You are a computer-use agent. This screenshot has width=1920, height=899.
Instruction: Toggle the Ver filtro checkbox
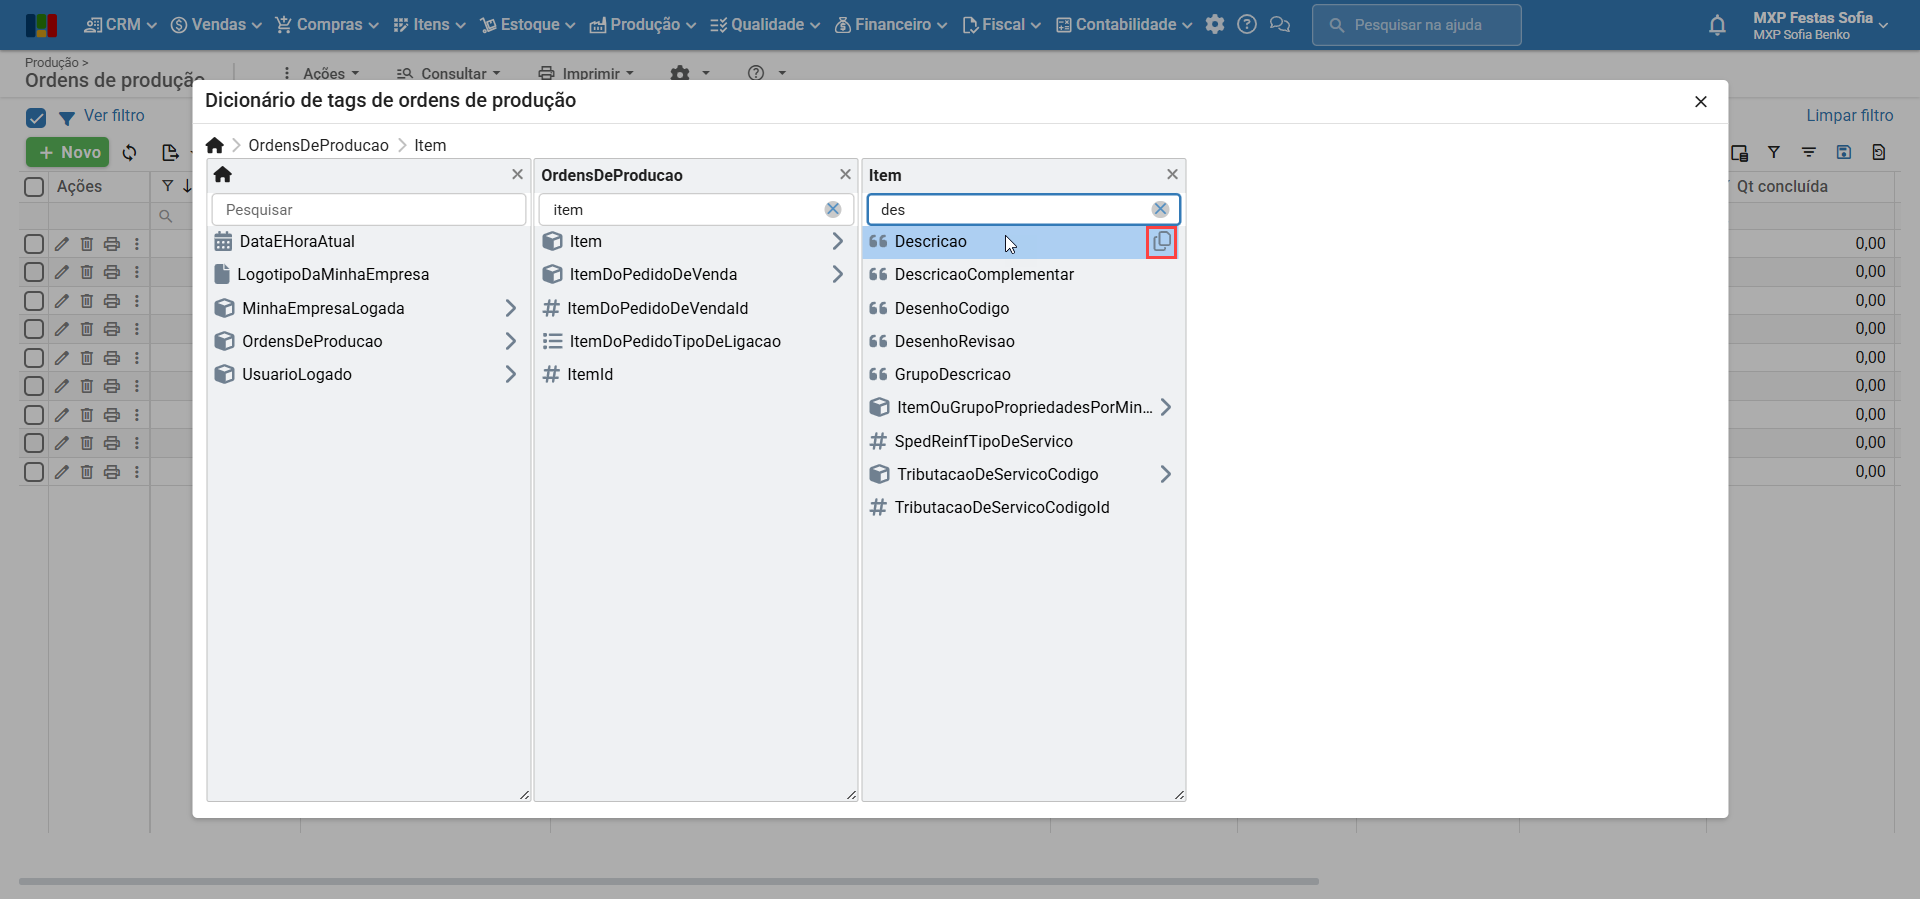36,118
